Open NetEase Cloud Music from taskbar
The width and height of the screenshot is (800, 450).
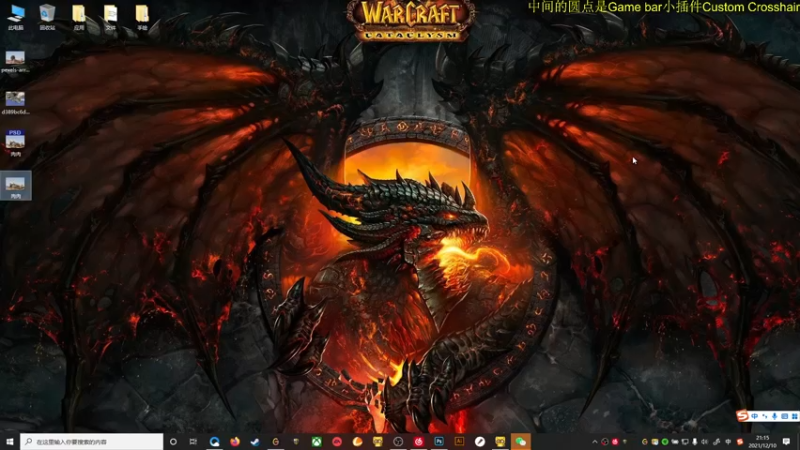click(418, 442)
